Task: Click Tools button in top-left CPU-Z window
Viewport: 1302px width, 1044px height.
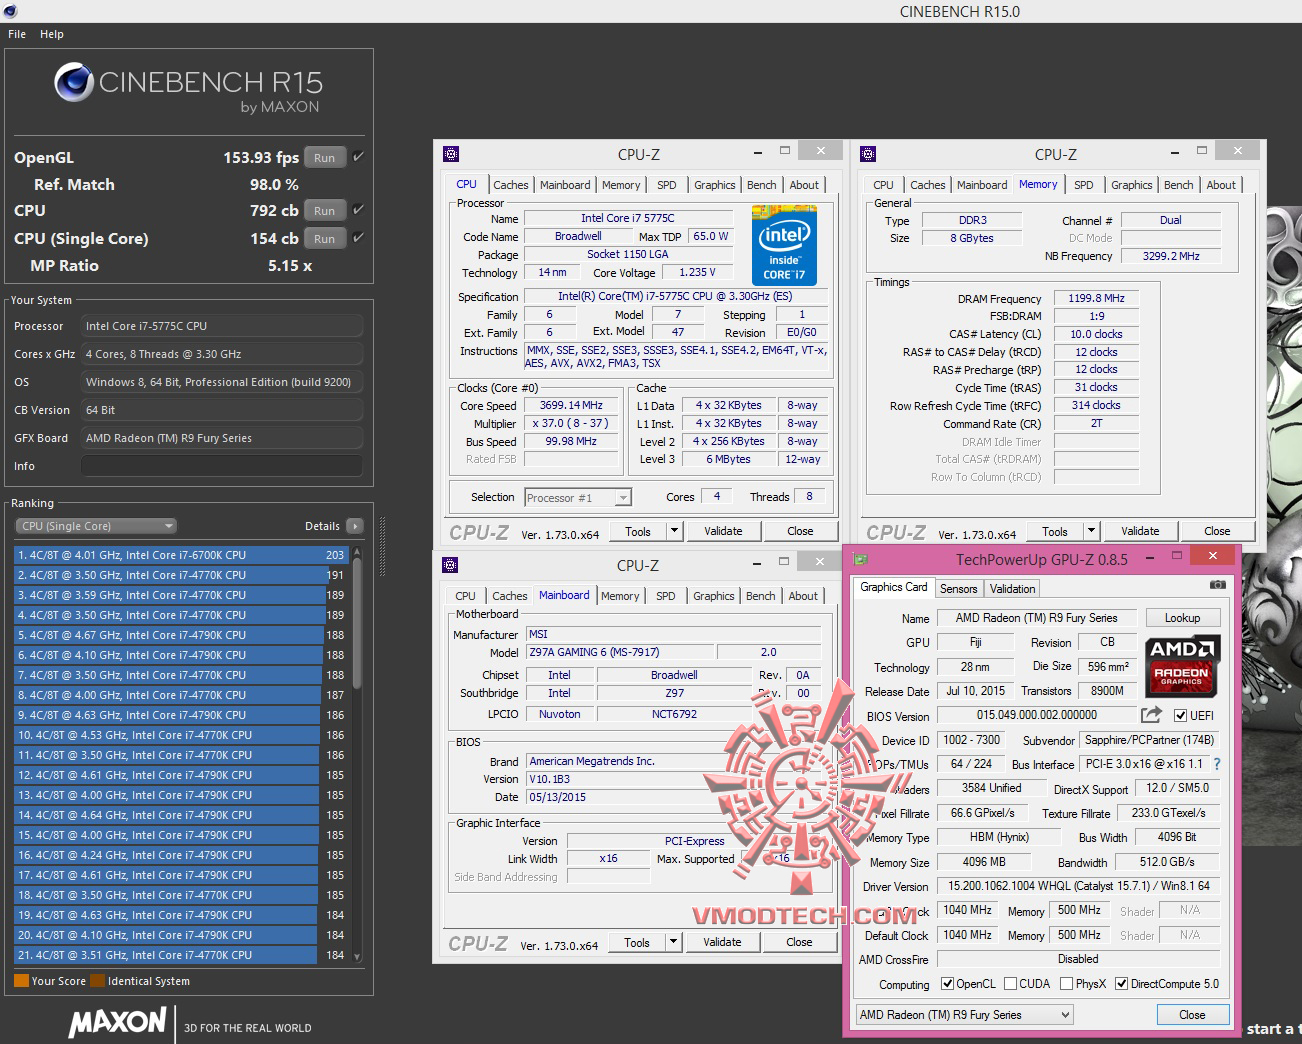Action: pos(638,531)
